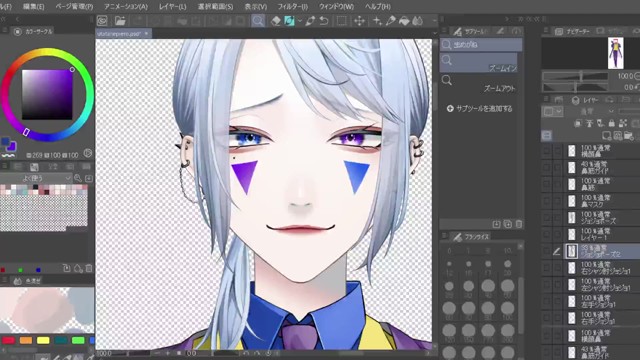Click the copy sub tool icon beside trash

tap(507, 224)
